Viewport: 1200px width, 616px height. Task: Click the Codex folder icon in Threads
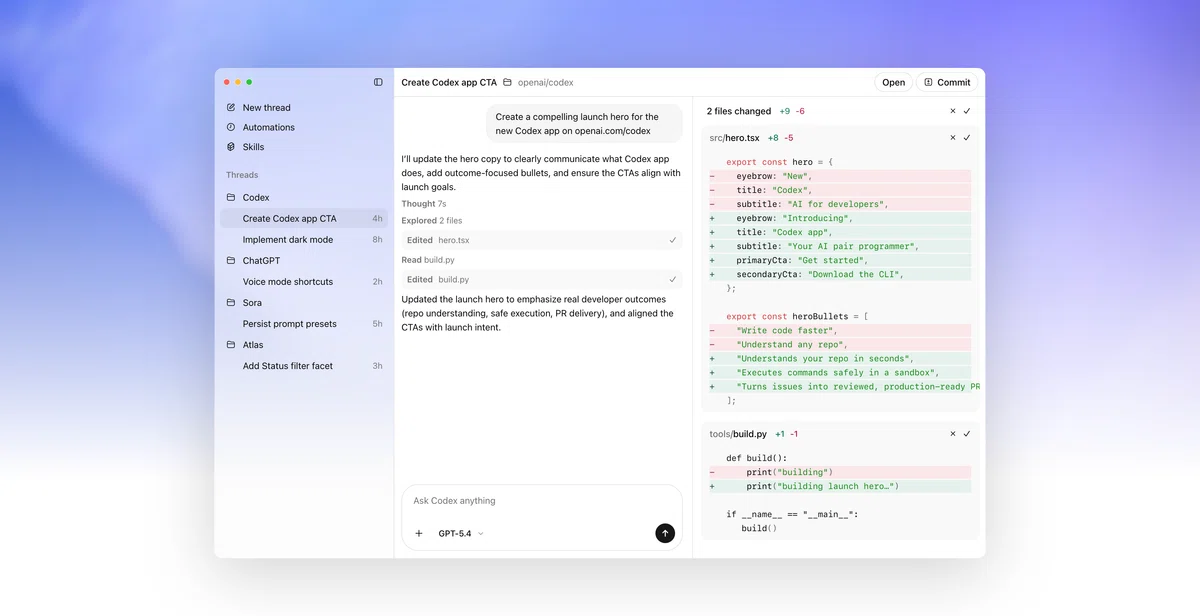click(x=231, y=197)
